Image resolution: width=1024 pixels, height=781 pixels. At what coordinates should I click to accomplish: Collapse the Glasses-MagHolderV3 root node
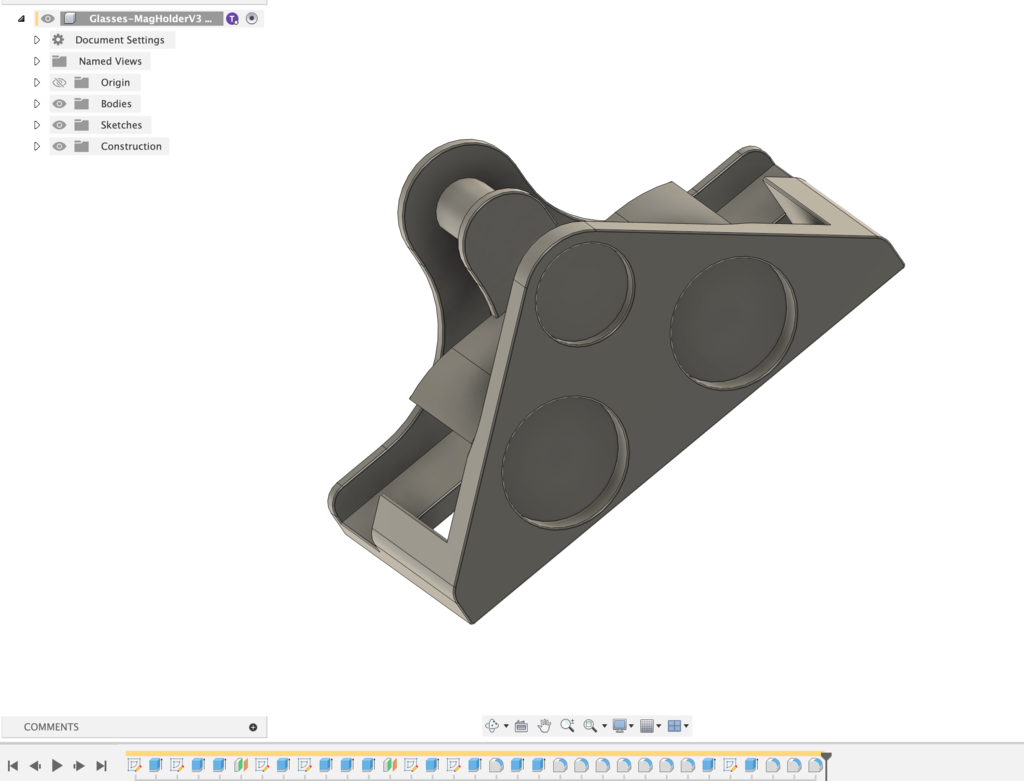pyautogui.click(x=21, y=18)
